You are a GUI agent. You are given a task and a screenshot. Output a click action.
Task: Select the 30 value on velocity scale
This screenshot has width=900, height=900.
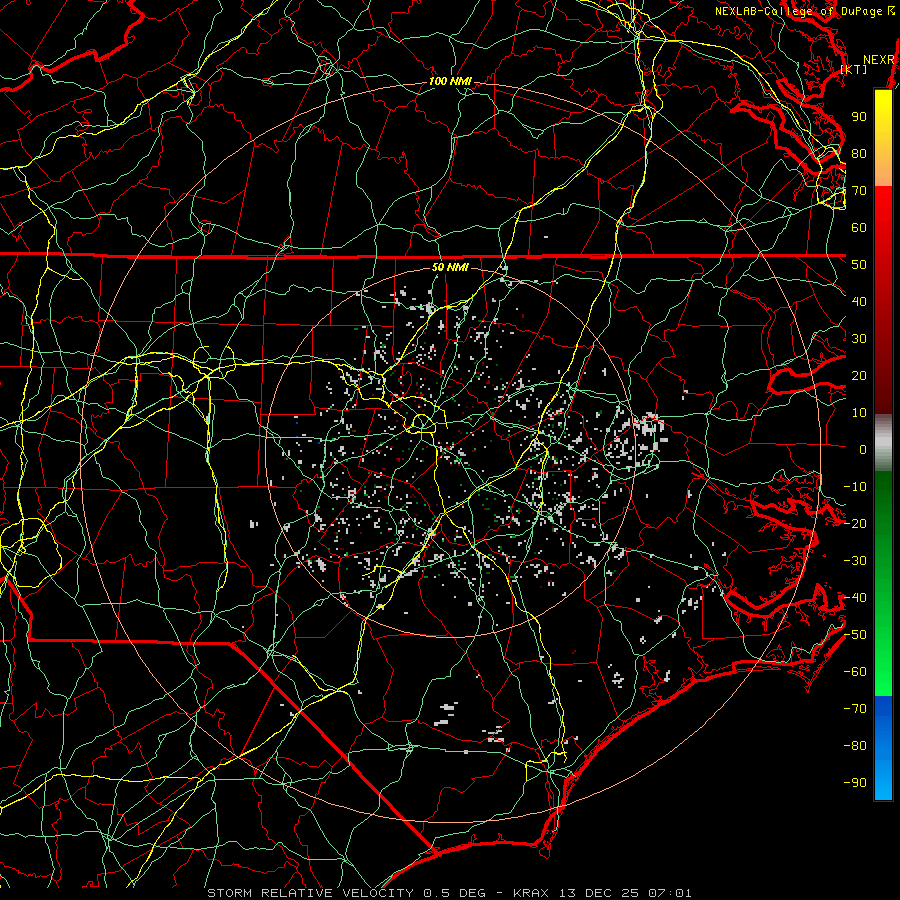(x=859, y=339)
